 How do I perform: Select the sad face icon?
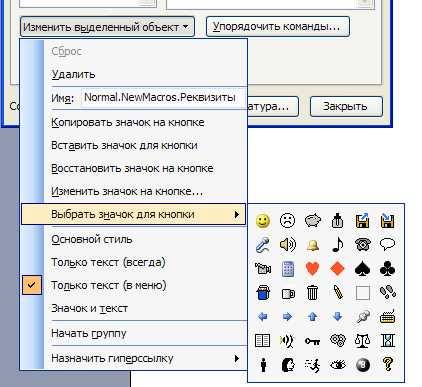pyautogui.click(x=287, y=221)
